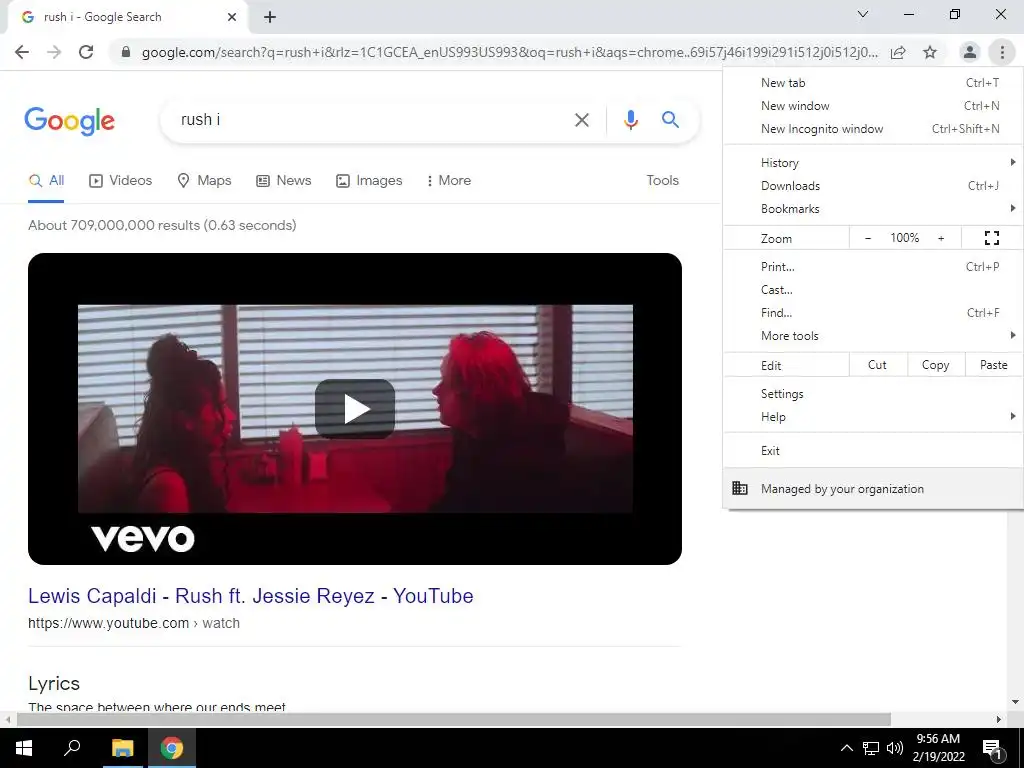Click the Google search text field
The width and height of the screenshot is (1024, 768).
point(372,120)
